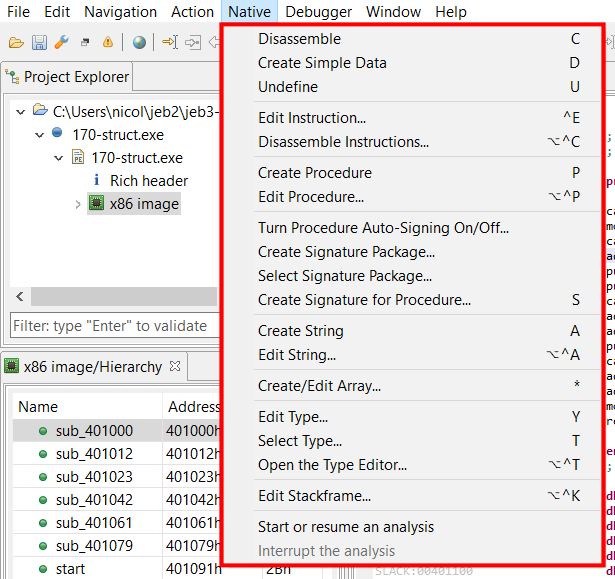Collapse the C:\Users\nicol project node

point(20,112)
